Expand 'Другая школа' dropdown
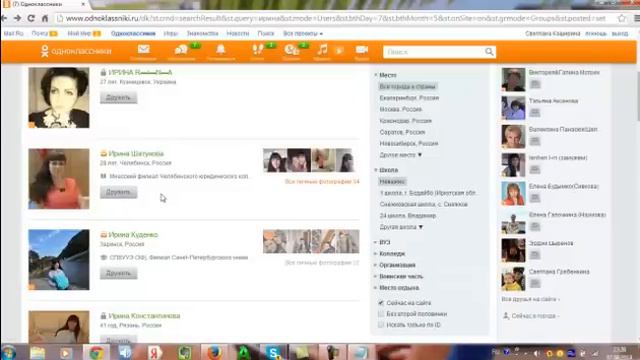This screenshot has width=640, height=360. tap(401, 227)
